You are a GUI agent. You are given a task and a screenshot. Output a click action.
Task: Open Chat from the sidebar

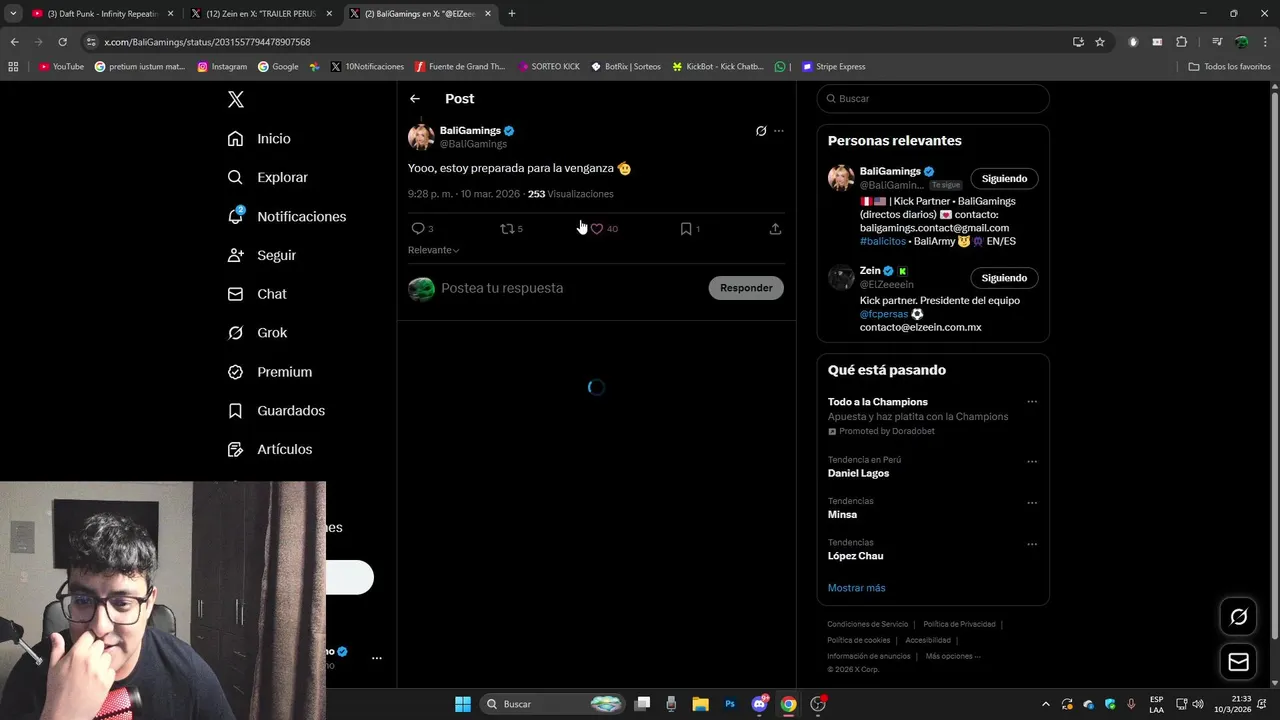tap(258, 294)
